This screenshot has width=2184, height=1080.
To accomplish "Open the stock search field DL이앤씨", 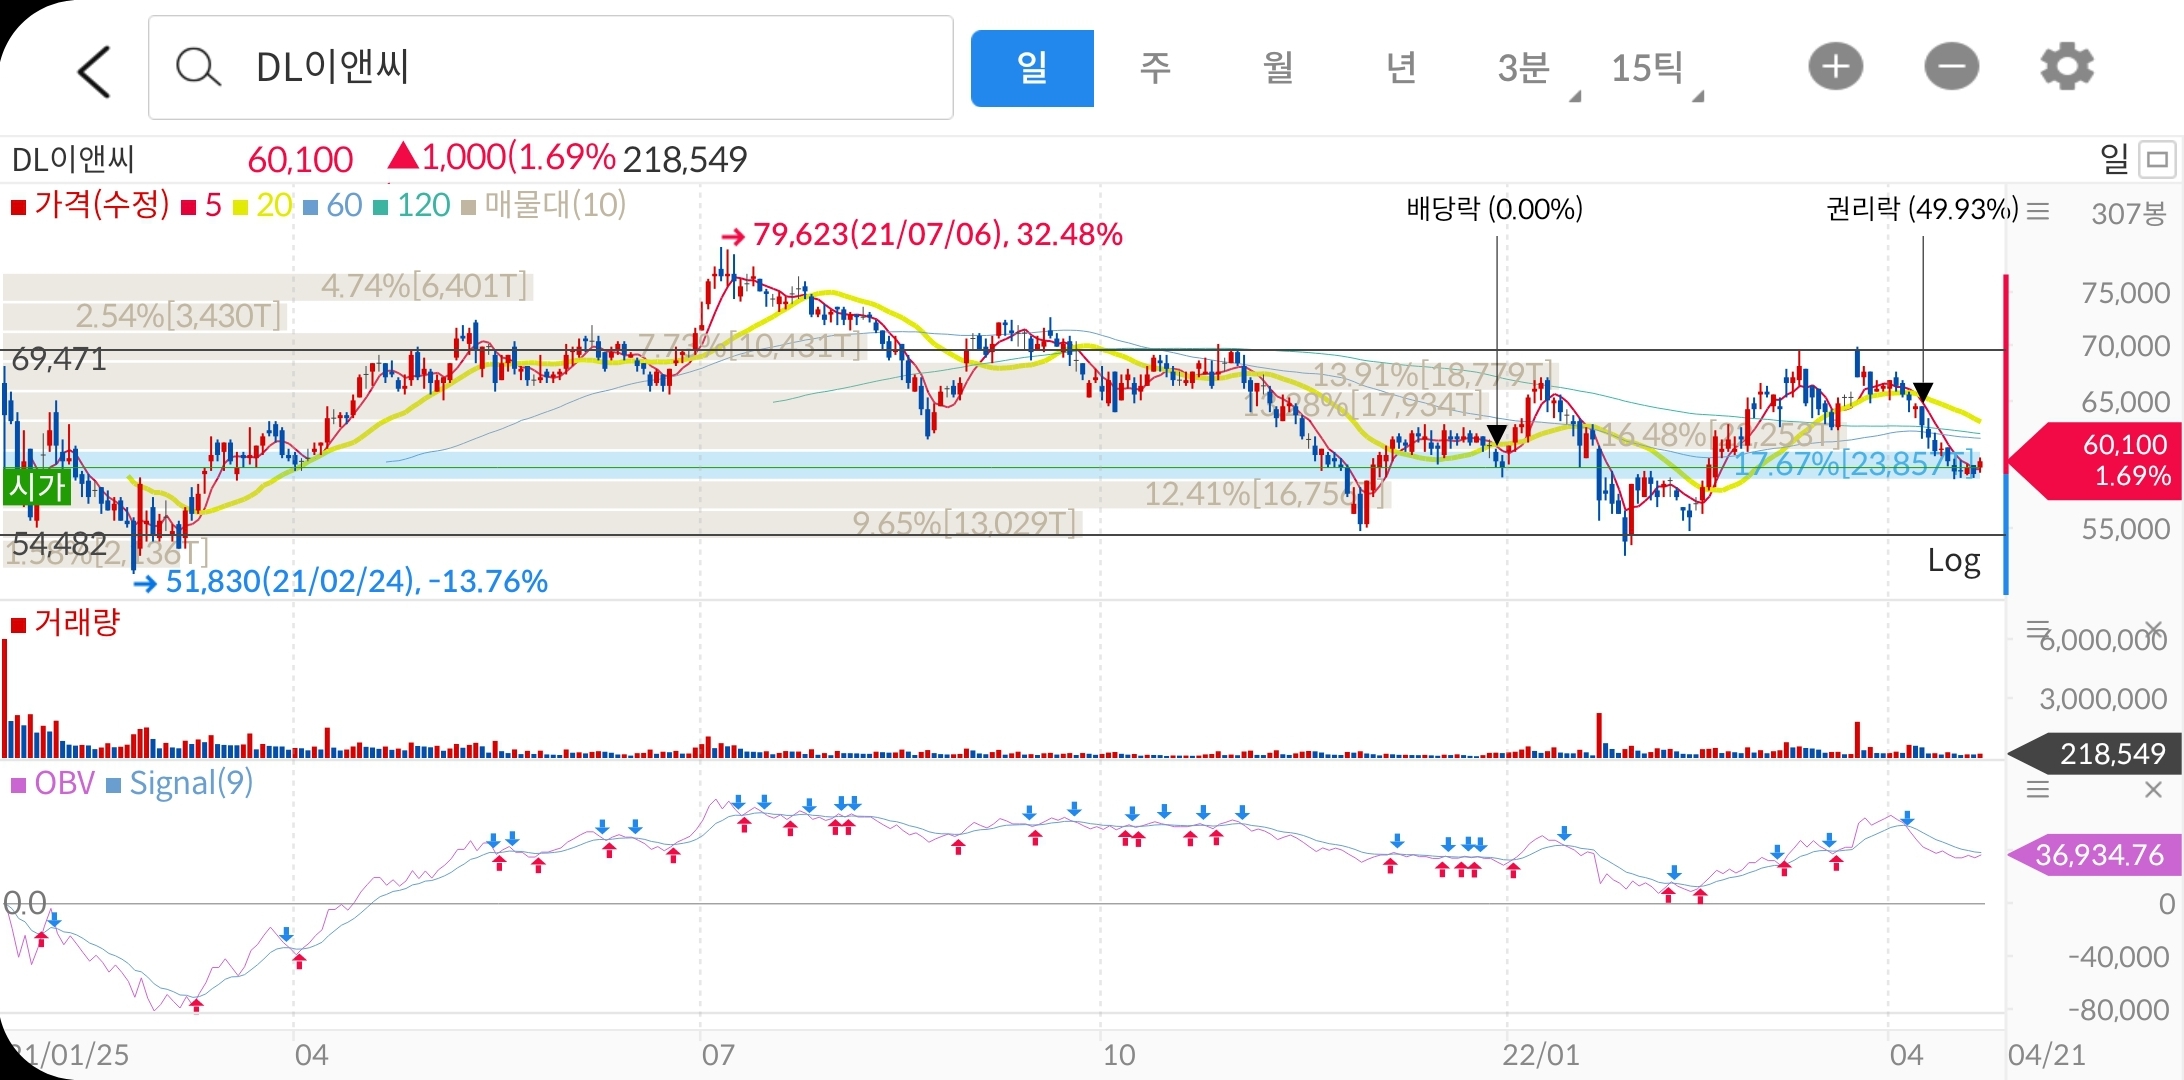I will click(x=550, y=68).
